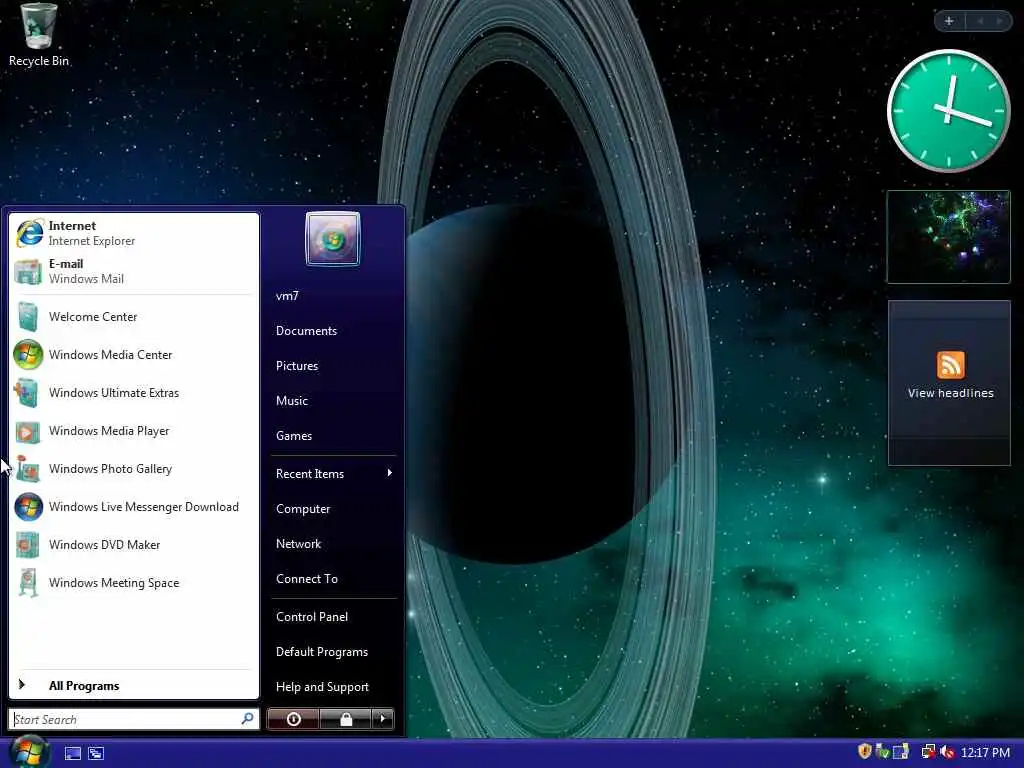Click the user account picture
1024x768 pixels.
[332, 239]
